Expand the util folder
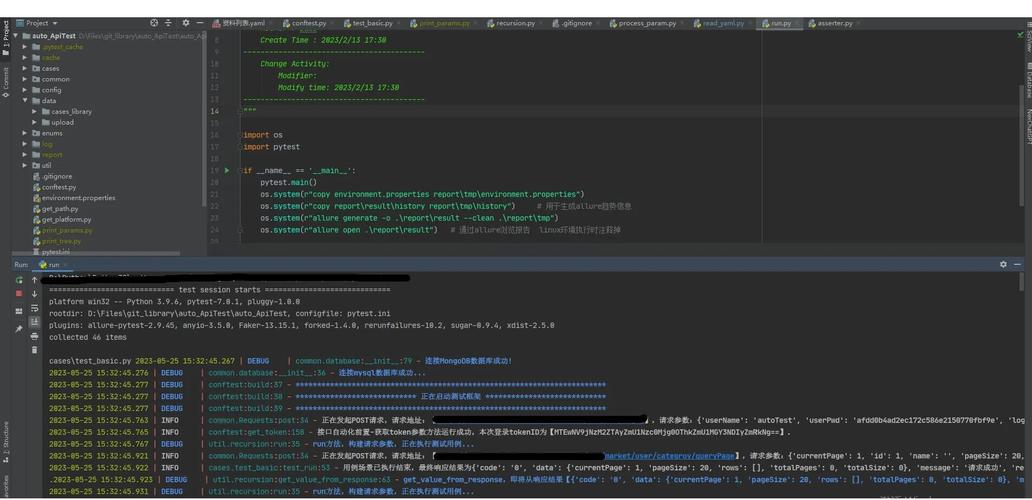Viewport: 1032px width, 500px height. click(25, 165)
